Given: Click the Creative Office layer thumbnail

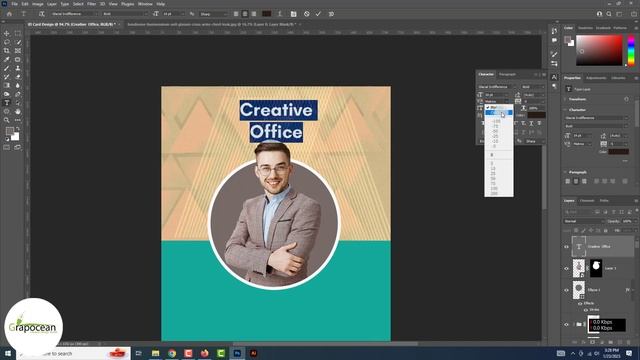Looking at the screenshot, I should [x=579, y=247].
